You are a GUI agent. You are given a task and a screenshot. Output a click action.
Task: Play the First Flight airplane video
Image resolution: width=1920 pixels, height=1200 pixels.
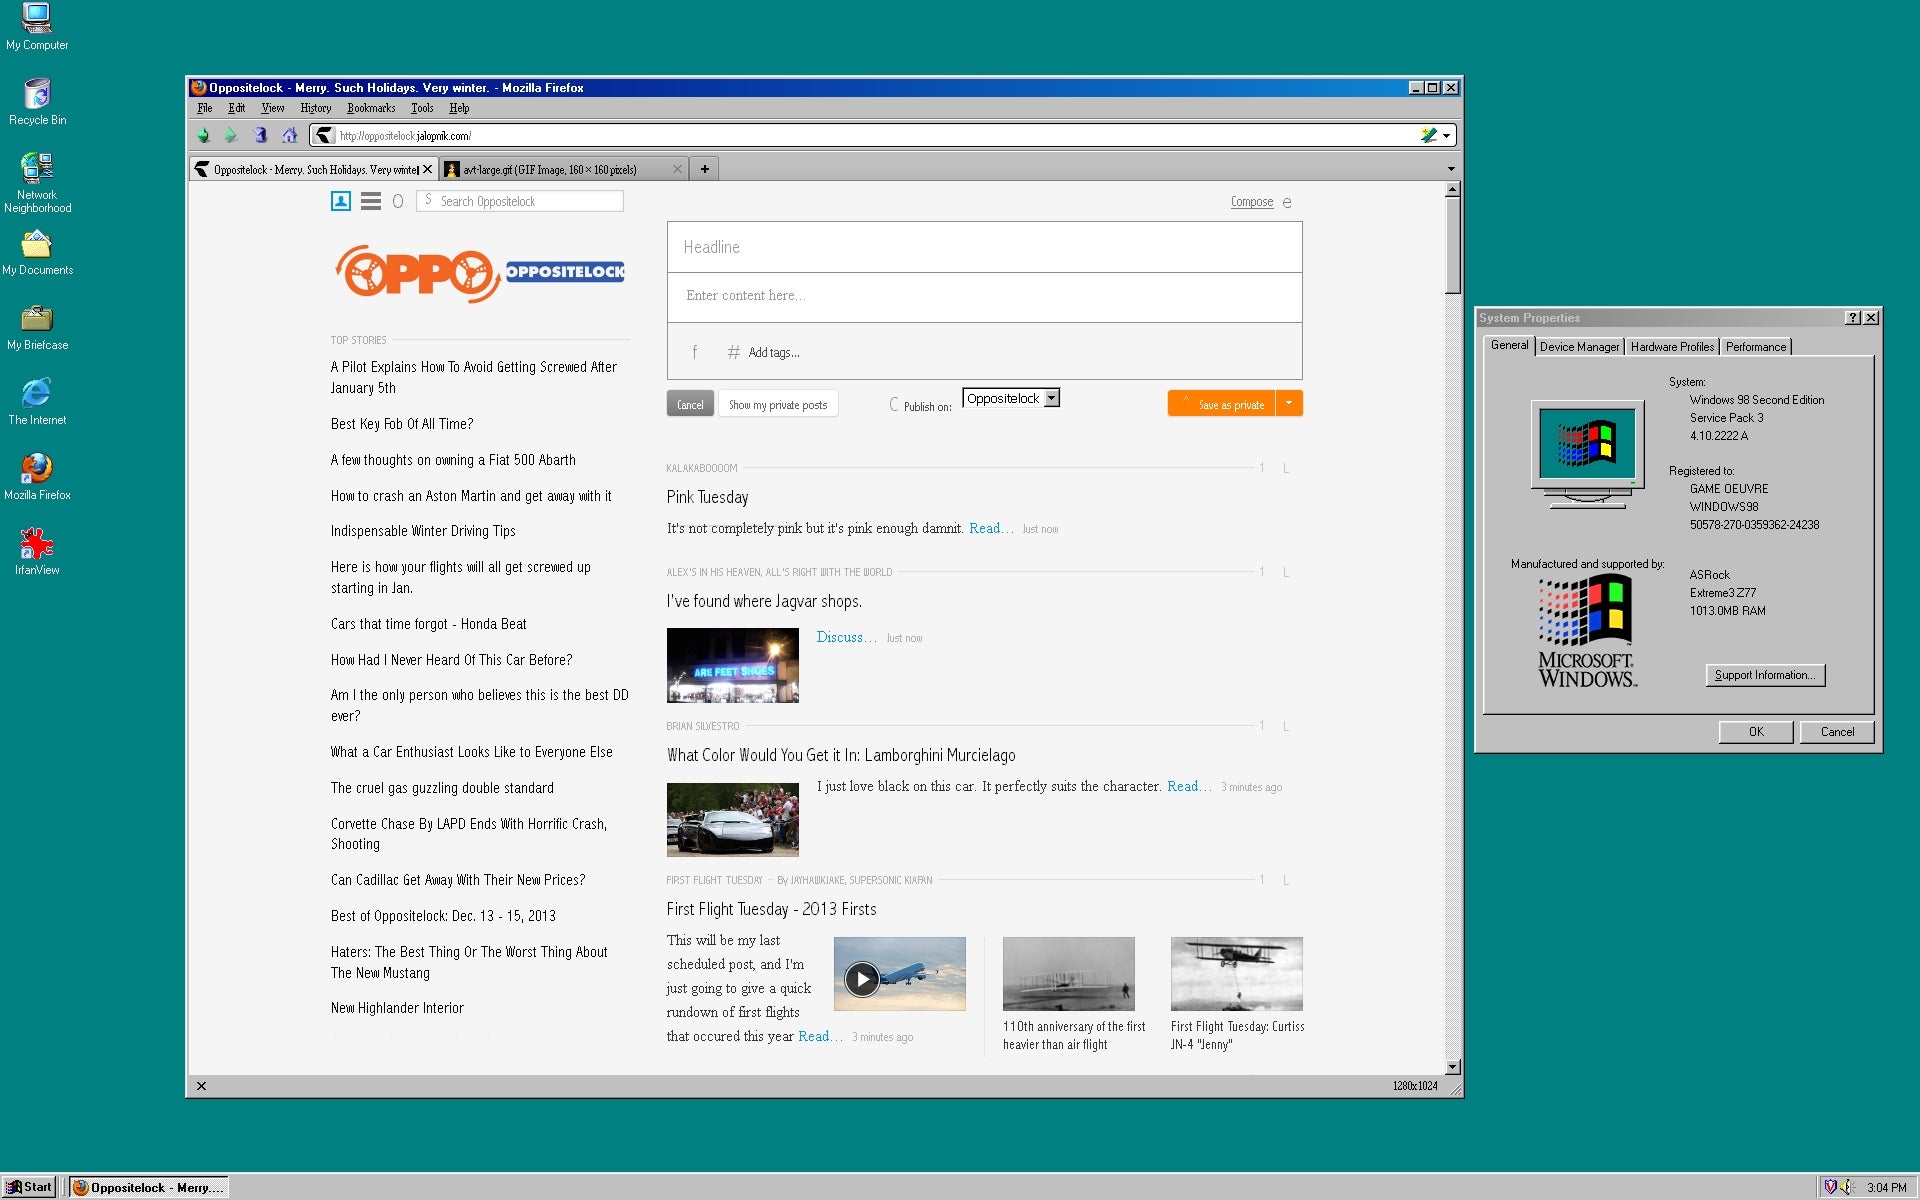coord(862,978)
